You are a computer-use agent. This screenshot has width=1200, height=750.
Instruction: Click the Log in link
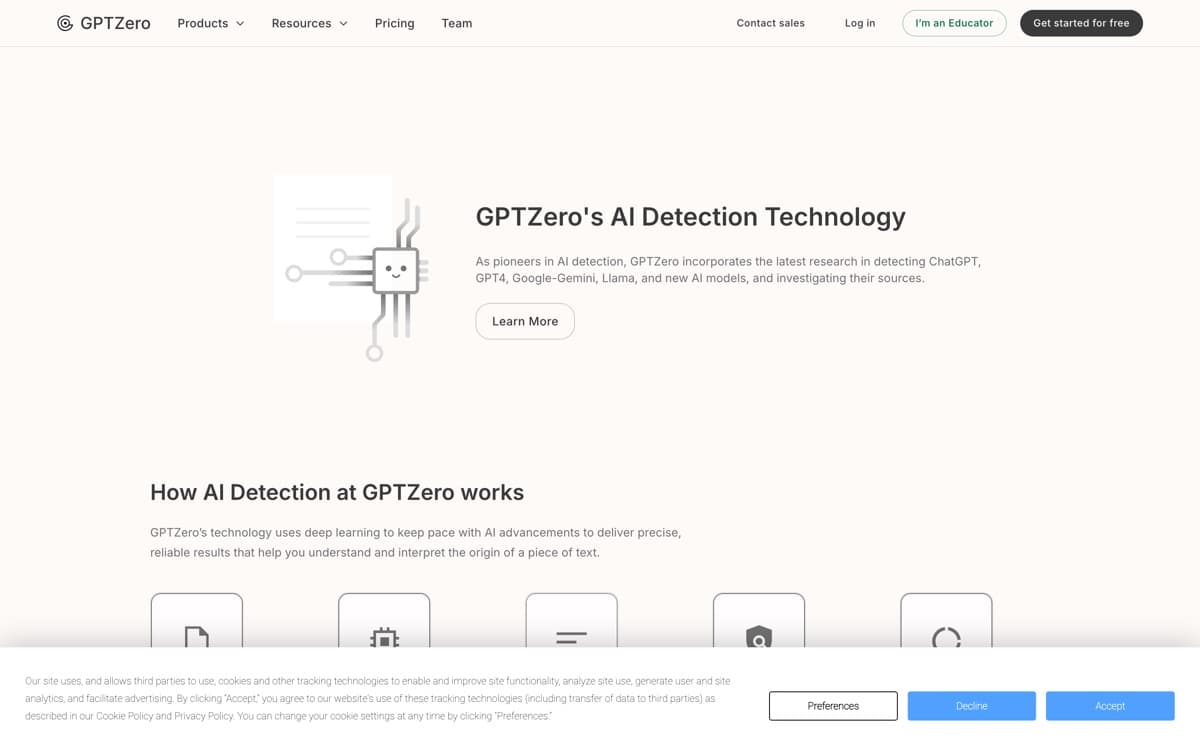[860, 23]
